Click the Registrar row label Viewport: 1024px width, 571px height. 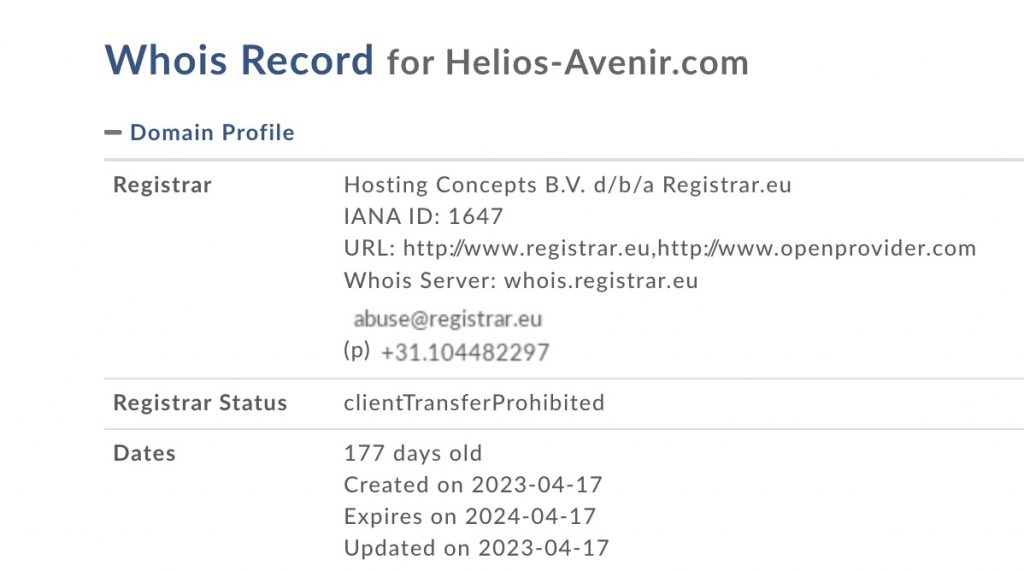coord(162,185)
